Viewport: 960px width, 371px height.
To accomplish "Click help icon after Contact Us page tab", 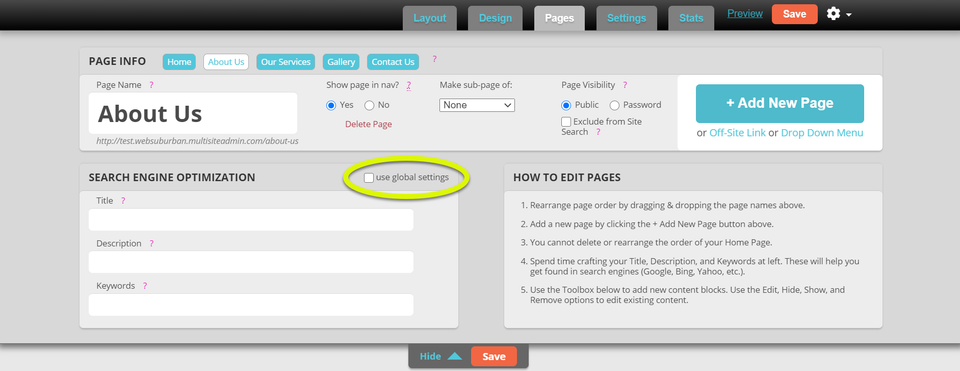I will [x=435, y=59].
